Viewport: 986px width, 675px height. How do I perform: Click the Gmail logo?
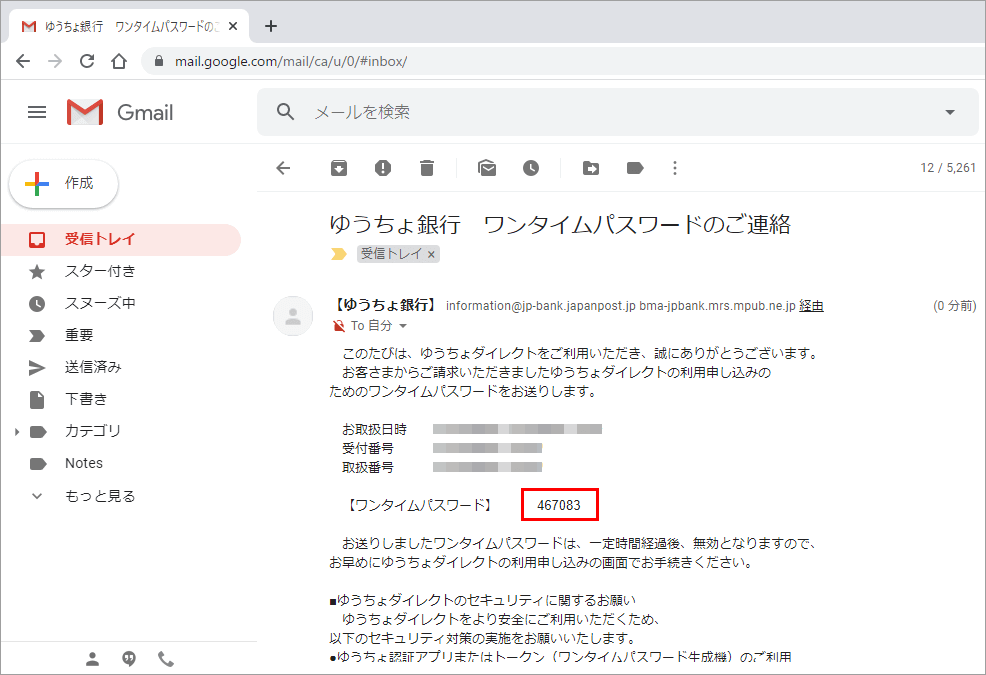click(119, 112)
